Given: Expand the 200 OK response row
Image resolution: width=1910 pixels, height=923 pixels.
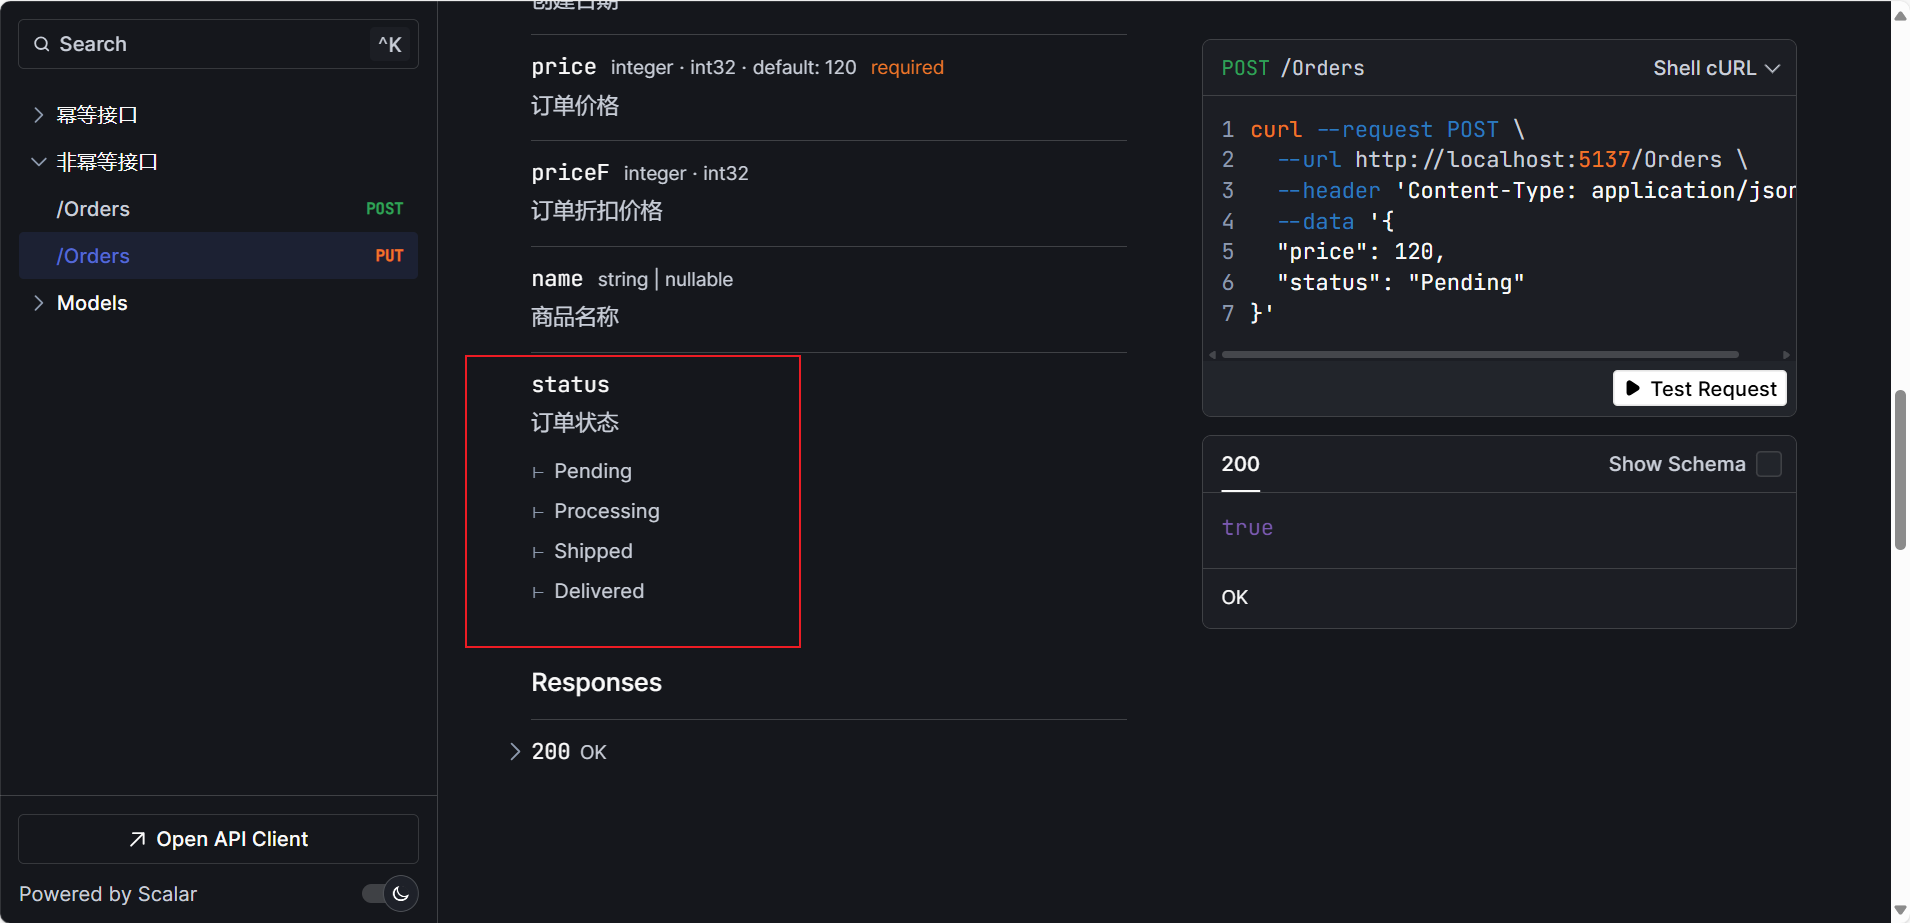Looking at the screenshot, I should coord(515,752).
